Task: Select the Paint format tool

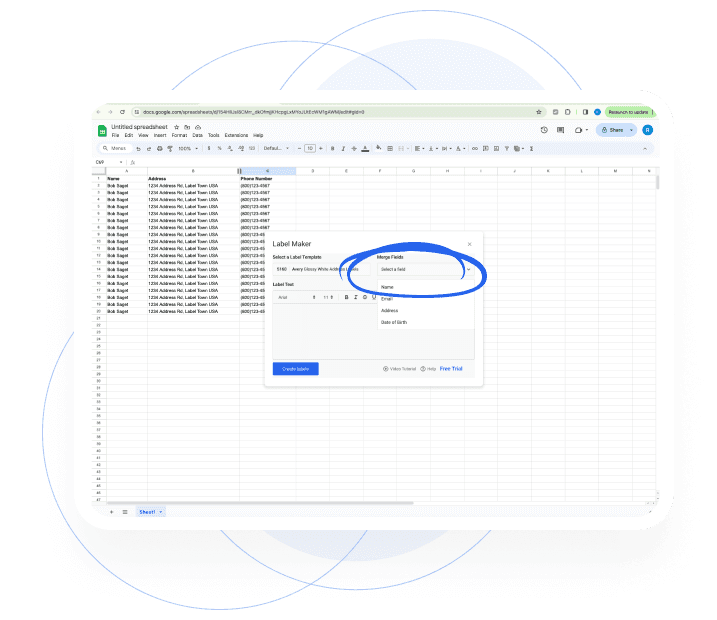Action: (170, 149)
